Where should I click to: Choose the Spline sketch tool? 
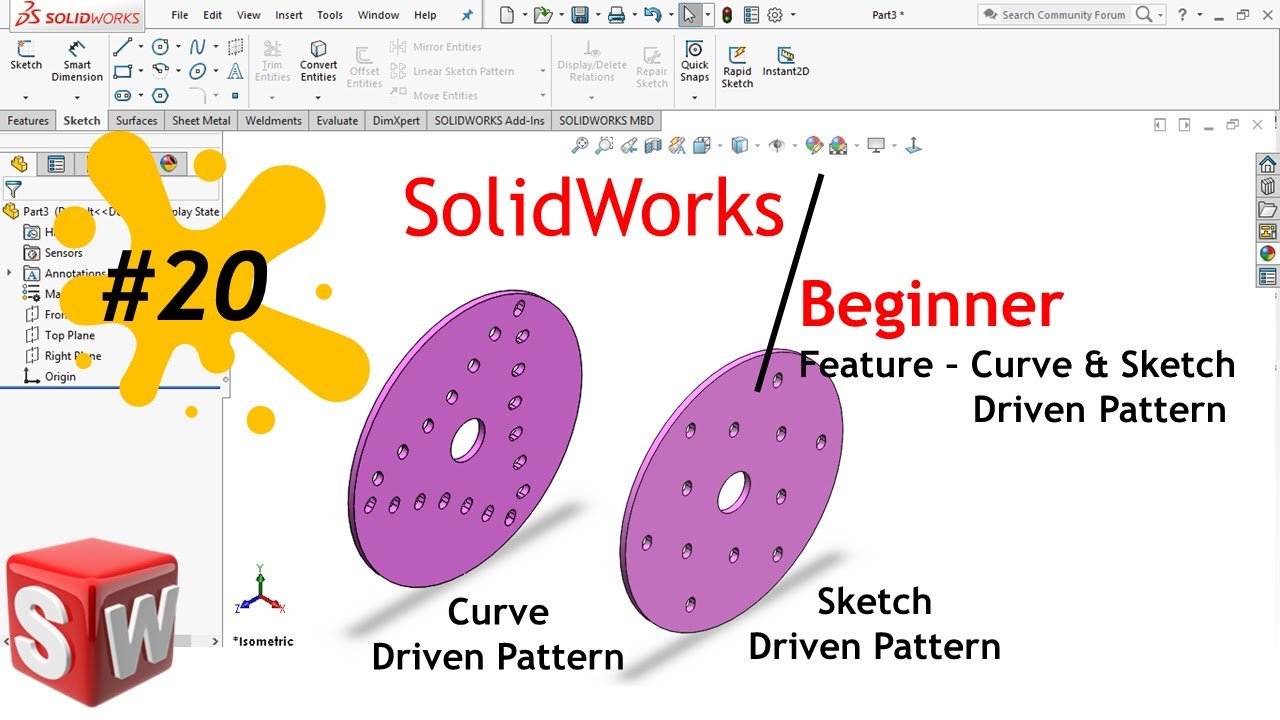pyautogui.click(x=198, y=47)
